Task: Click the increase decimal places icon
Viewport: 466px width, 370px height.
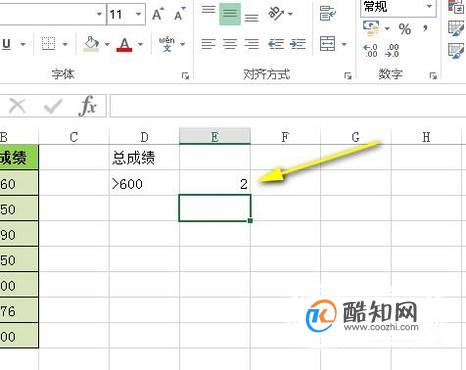Action: pos(371,51)
